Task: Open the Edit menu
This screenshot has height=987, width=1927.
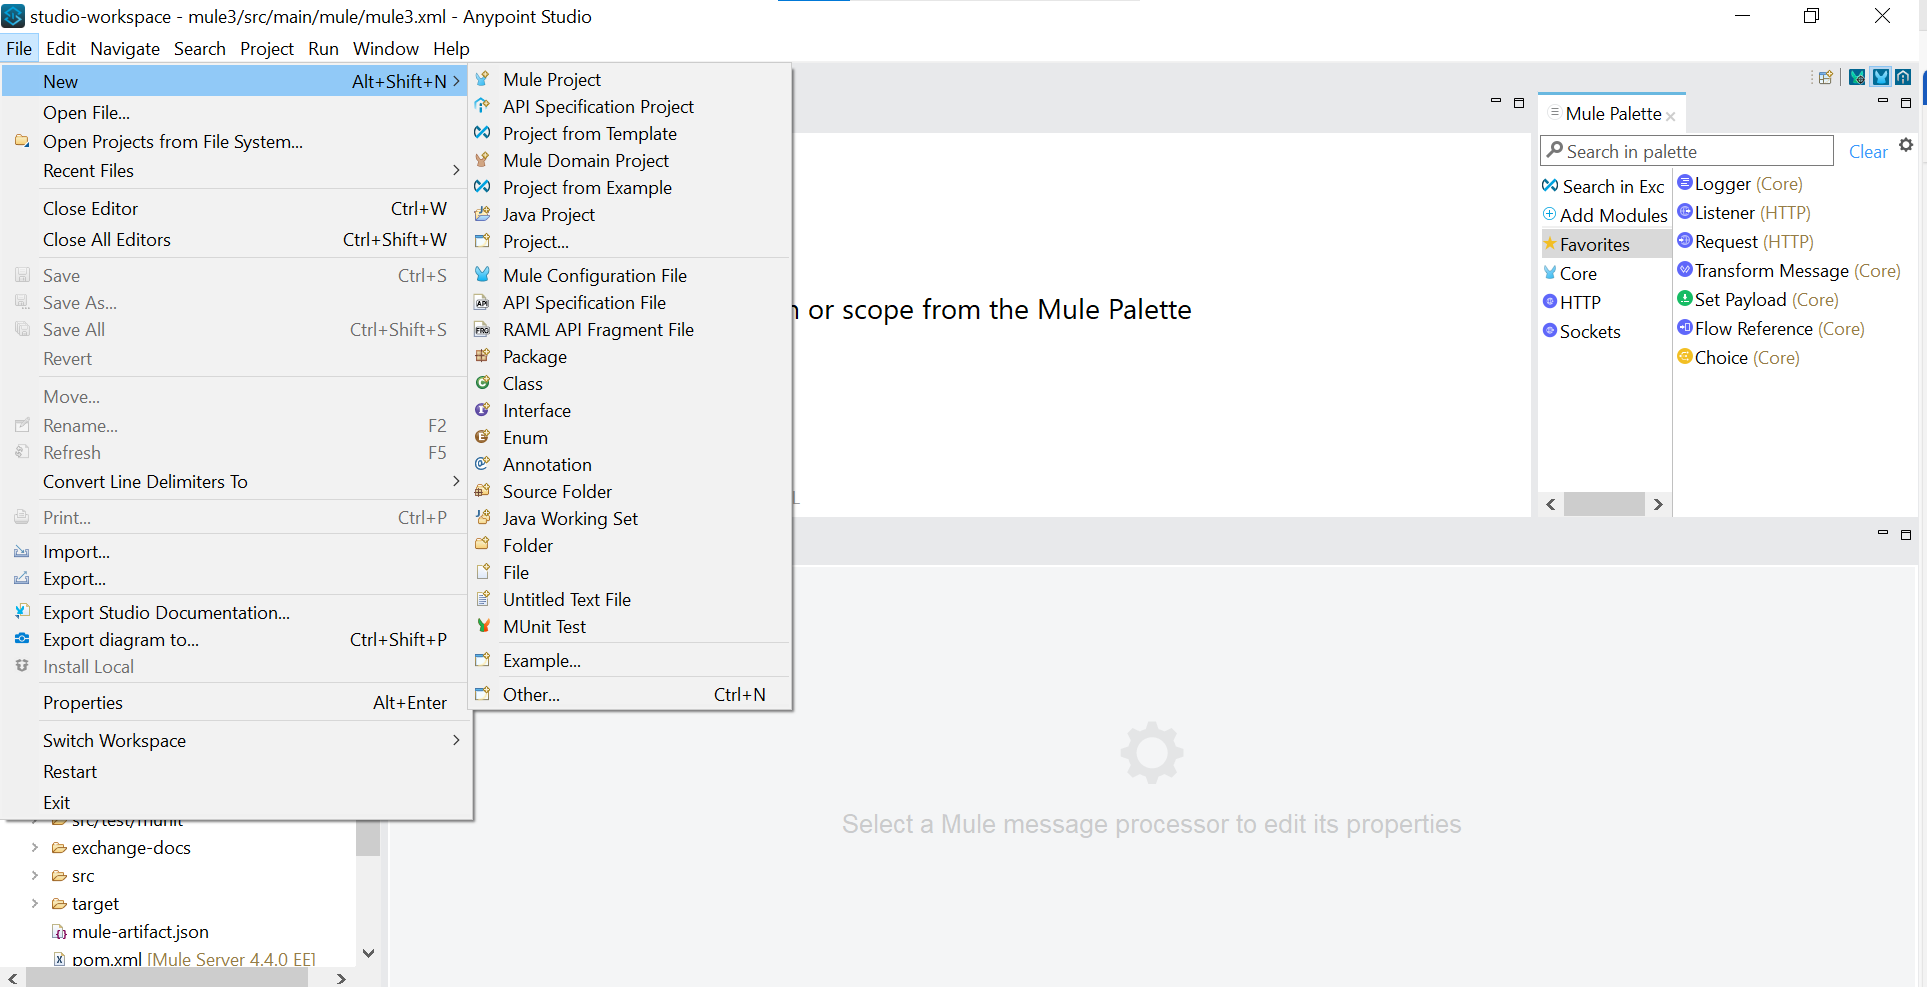Action: click(61, 48)
